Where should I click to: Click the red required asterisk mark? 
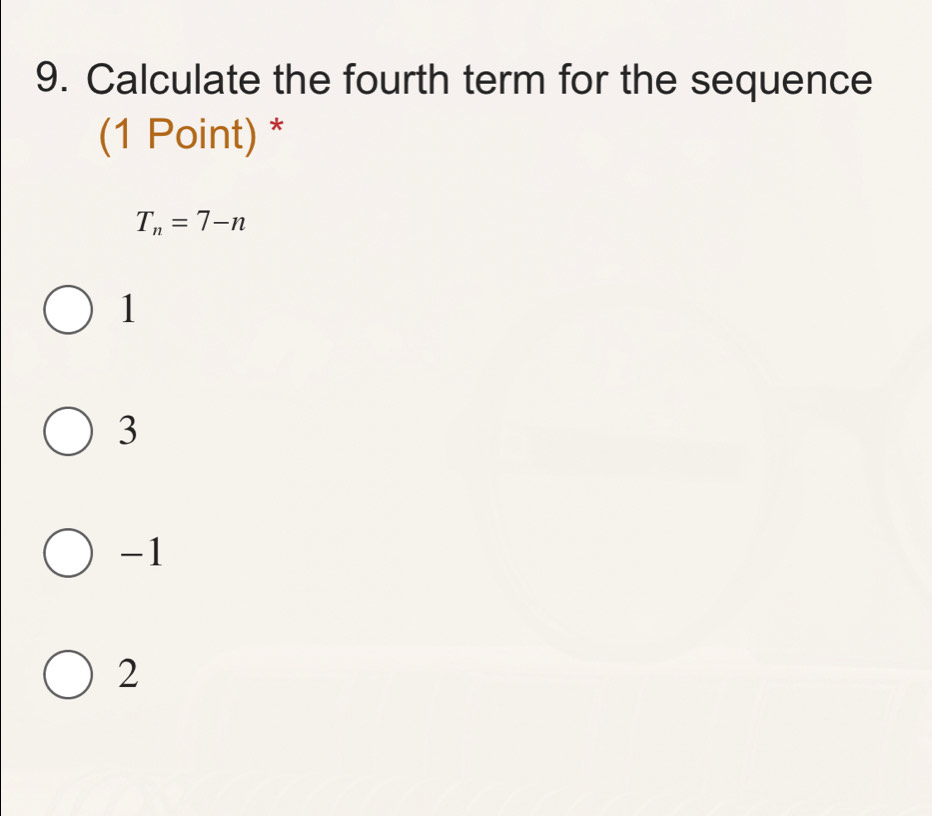point(276,127)
